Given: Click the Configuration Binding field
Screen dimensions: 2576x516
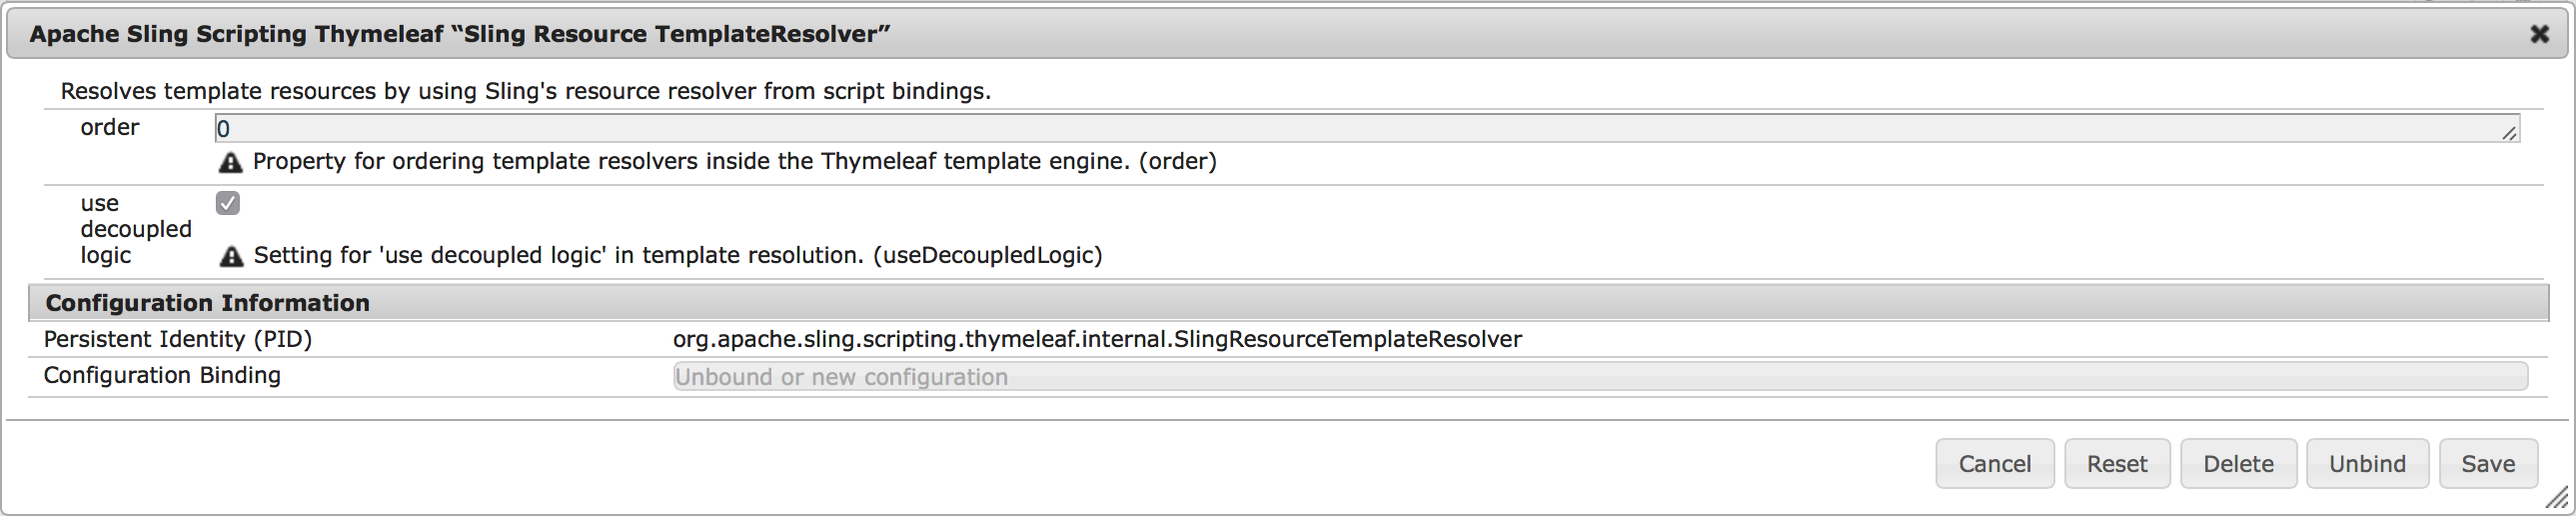Looking at the screenshot, I should tap(1600, 377).
